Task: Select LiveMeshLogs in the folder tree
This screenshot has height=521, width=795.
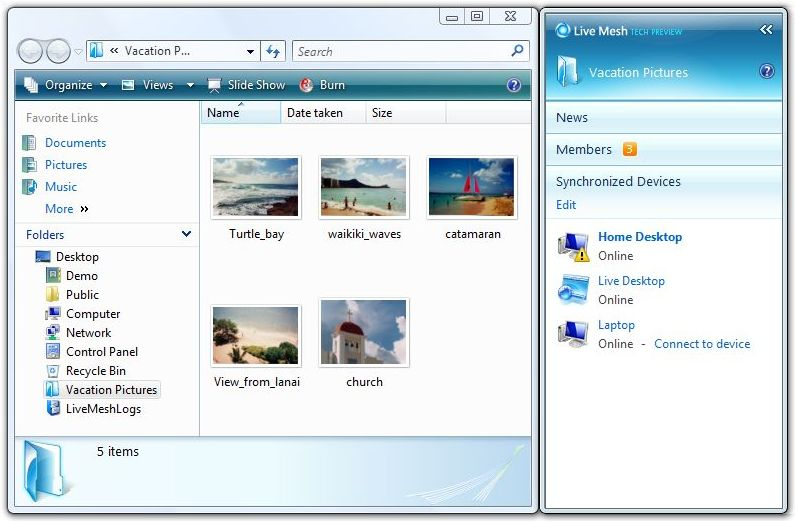Action: click(x=103, y=408)
